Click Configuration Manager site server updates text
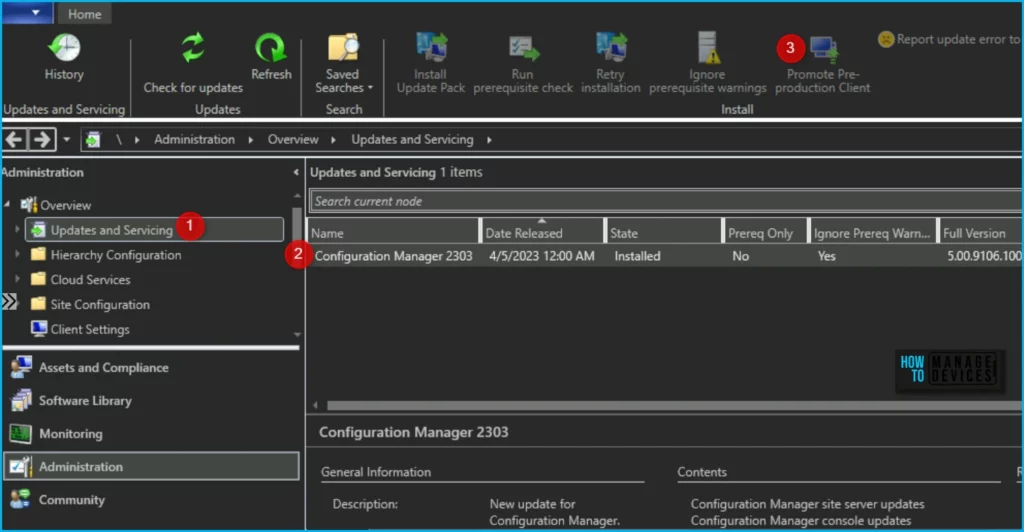1024x532 pixels. (x=808, y=504)
